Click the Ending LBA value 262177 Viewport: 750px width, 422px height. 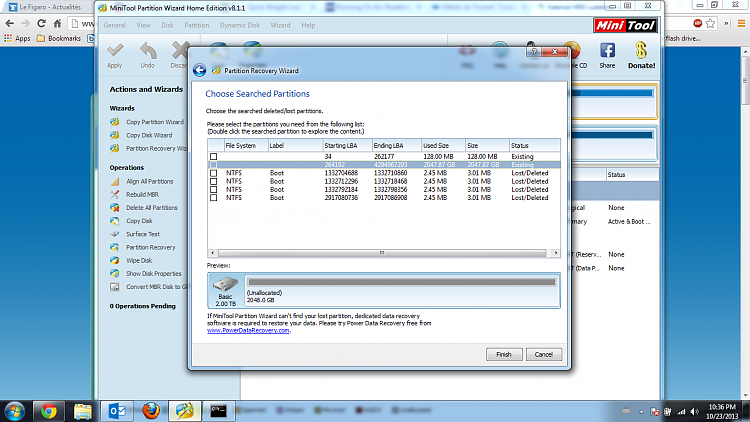[384, 156]
